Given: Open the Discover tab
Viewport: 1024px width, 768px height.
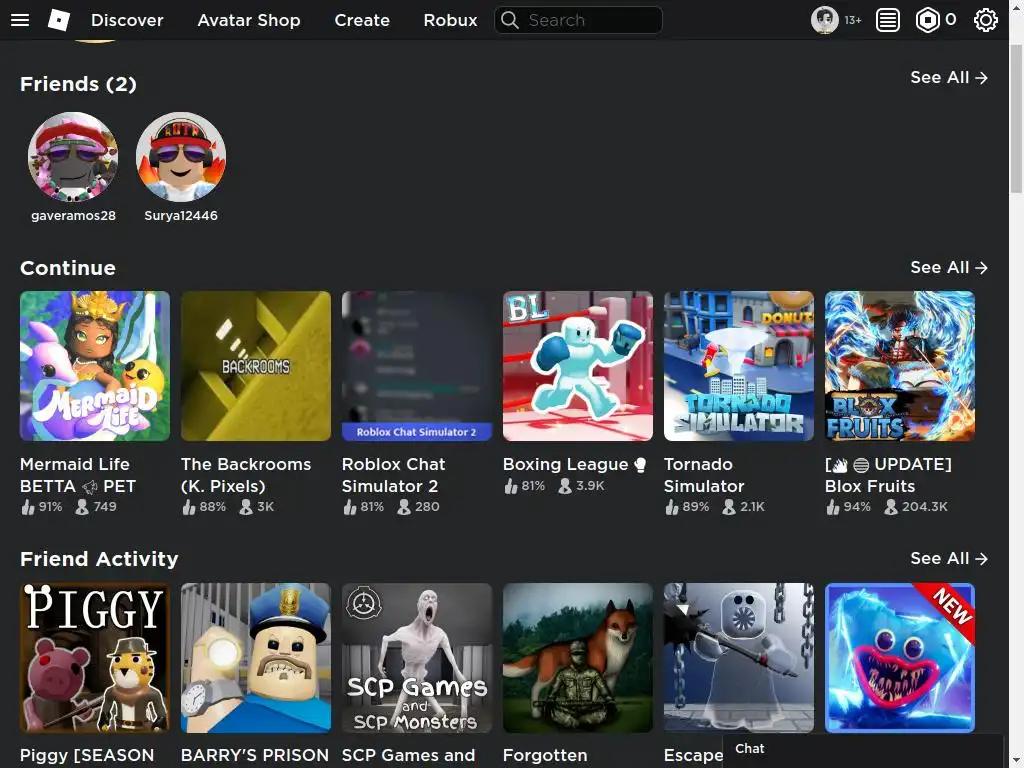Looking at the screenshot, I should click(127, 20).
